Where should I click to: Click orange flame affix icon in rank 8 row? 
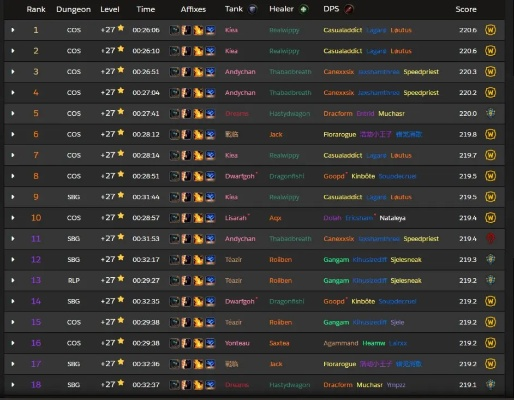198,176
